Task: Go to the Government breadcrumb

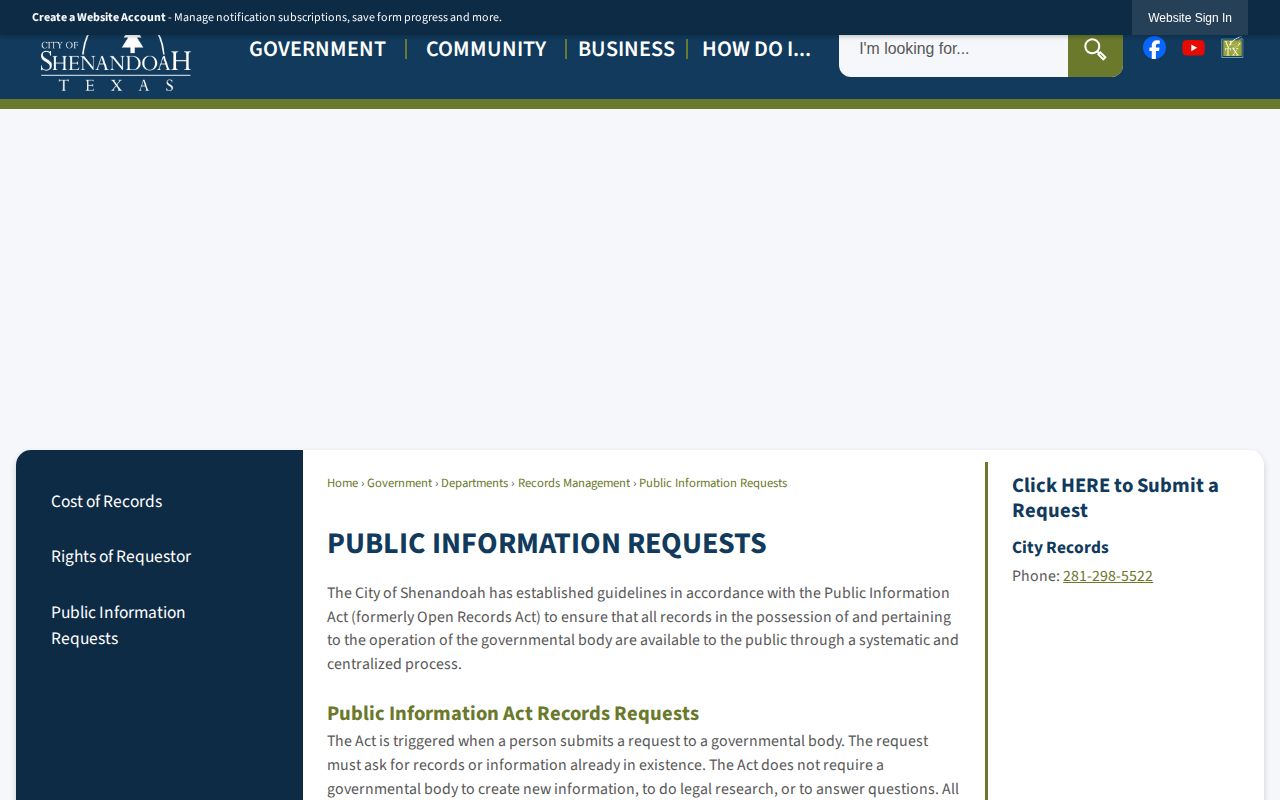Action: click(x=399, y=483)
